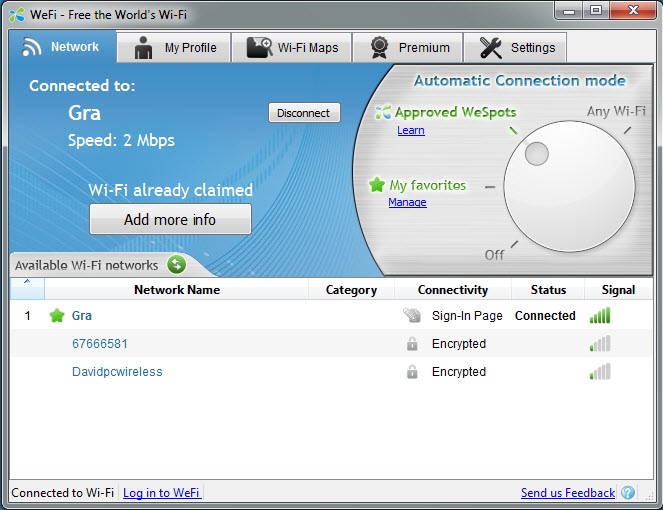This screenshot has width=663, height=510.
Task: Sort networks by Network Name column header
Action: coord(177,290)
